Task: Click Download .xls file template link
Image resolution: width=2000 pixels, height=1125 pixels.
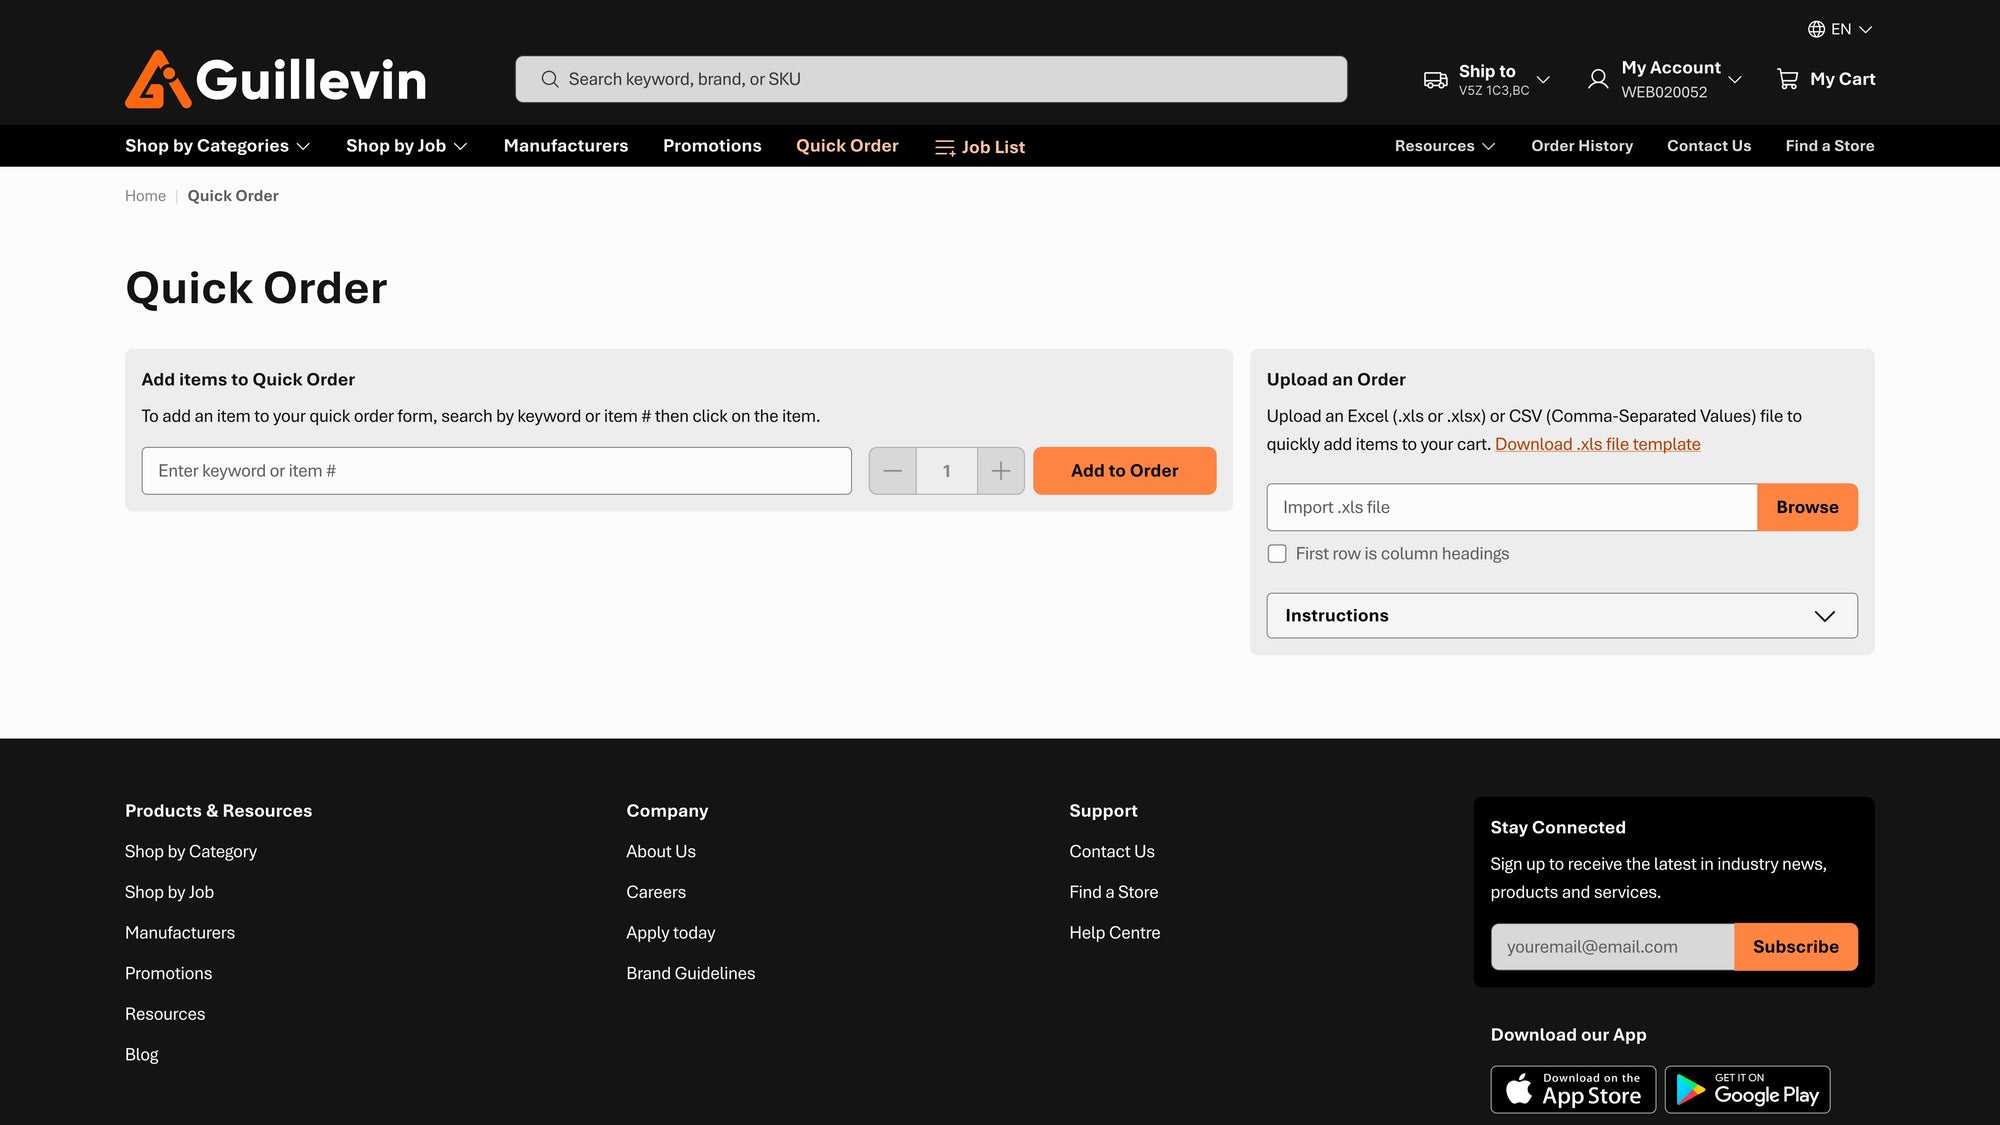Action: [x=1597, y=444]
